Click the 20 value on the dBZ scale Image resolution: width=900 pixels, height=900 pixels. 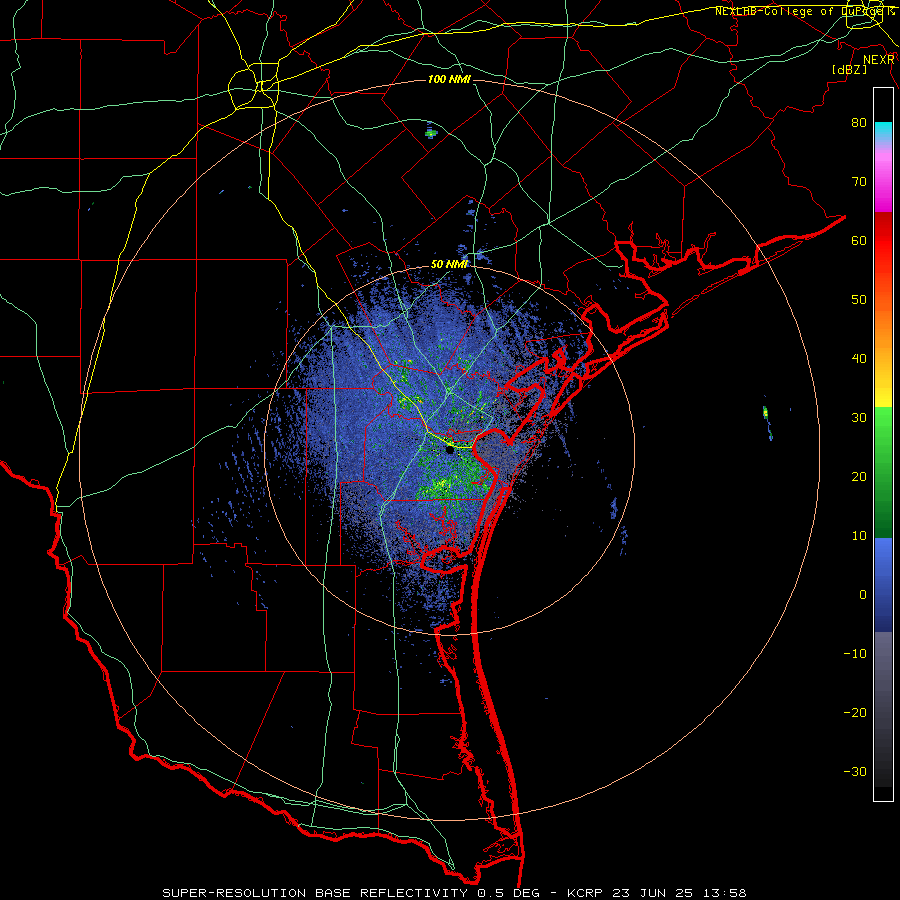coord(859,477)
